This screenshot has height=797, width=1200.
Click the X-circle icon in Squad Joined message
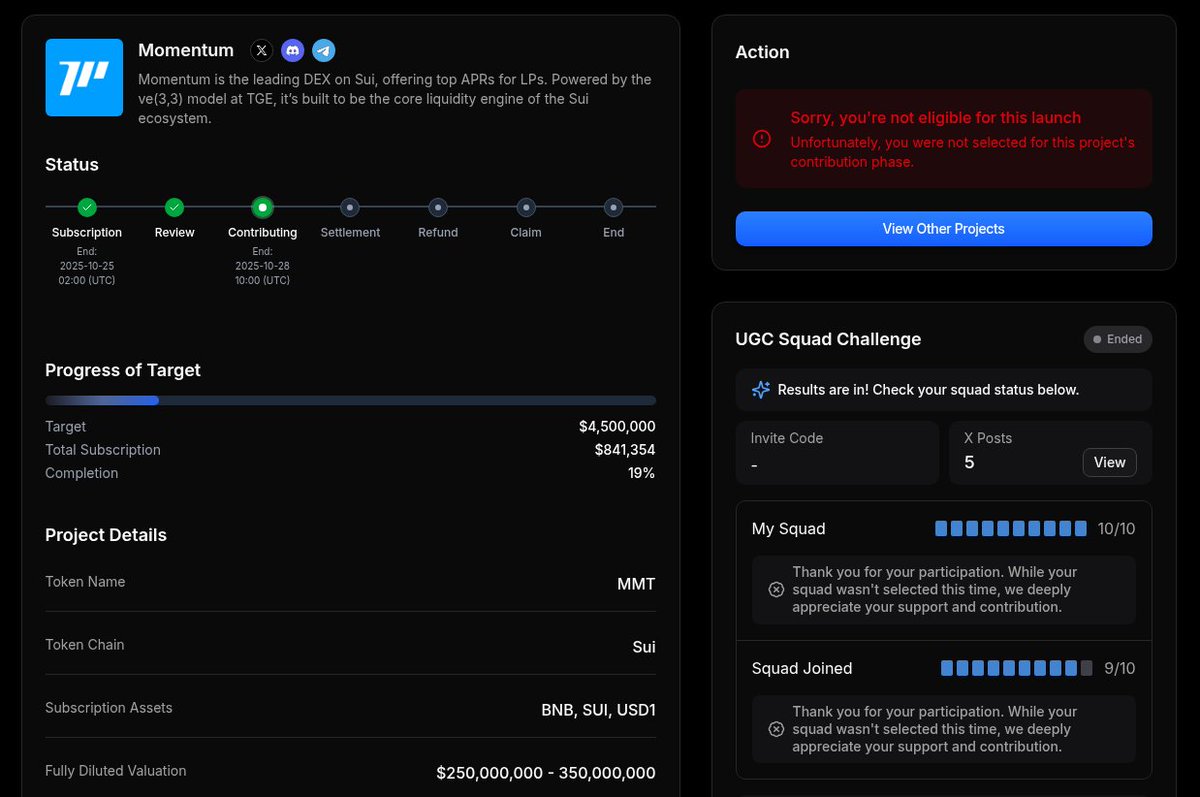click(776, 729)
